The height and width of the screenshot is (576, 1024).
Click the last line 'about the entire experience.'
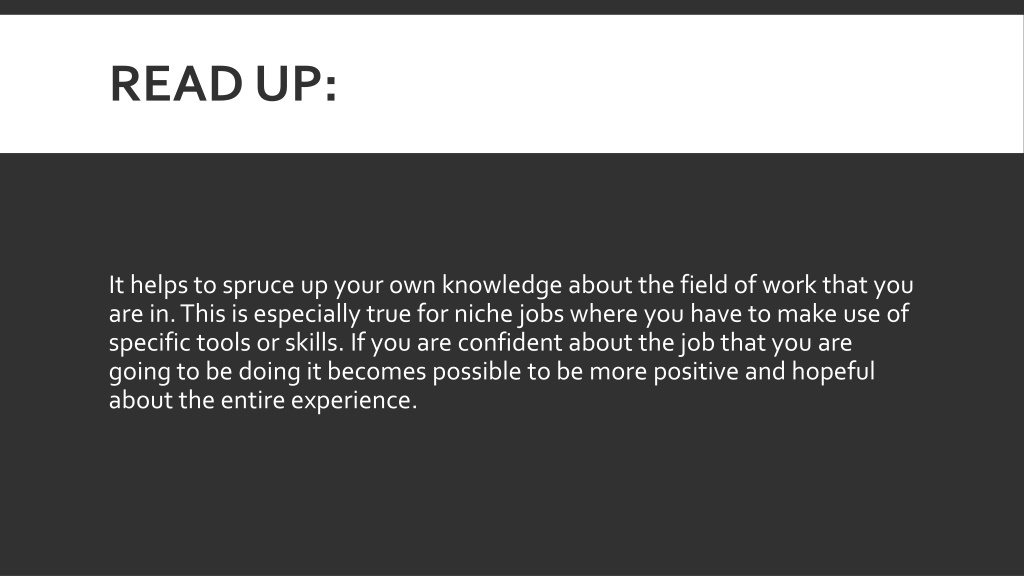(263, 400)
